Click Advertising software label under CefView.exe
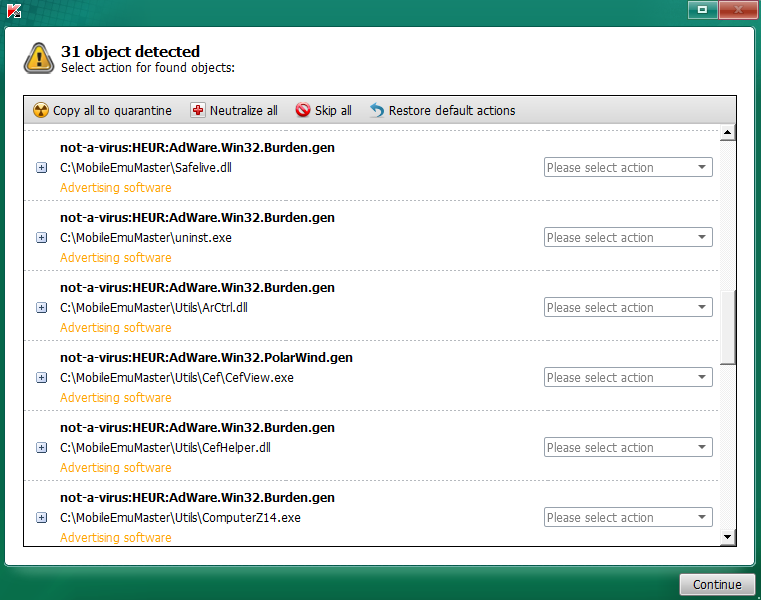This screenshot has width=761, height=600. (116, 397)
